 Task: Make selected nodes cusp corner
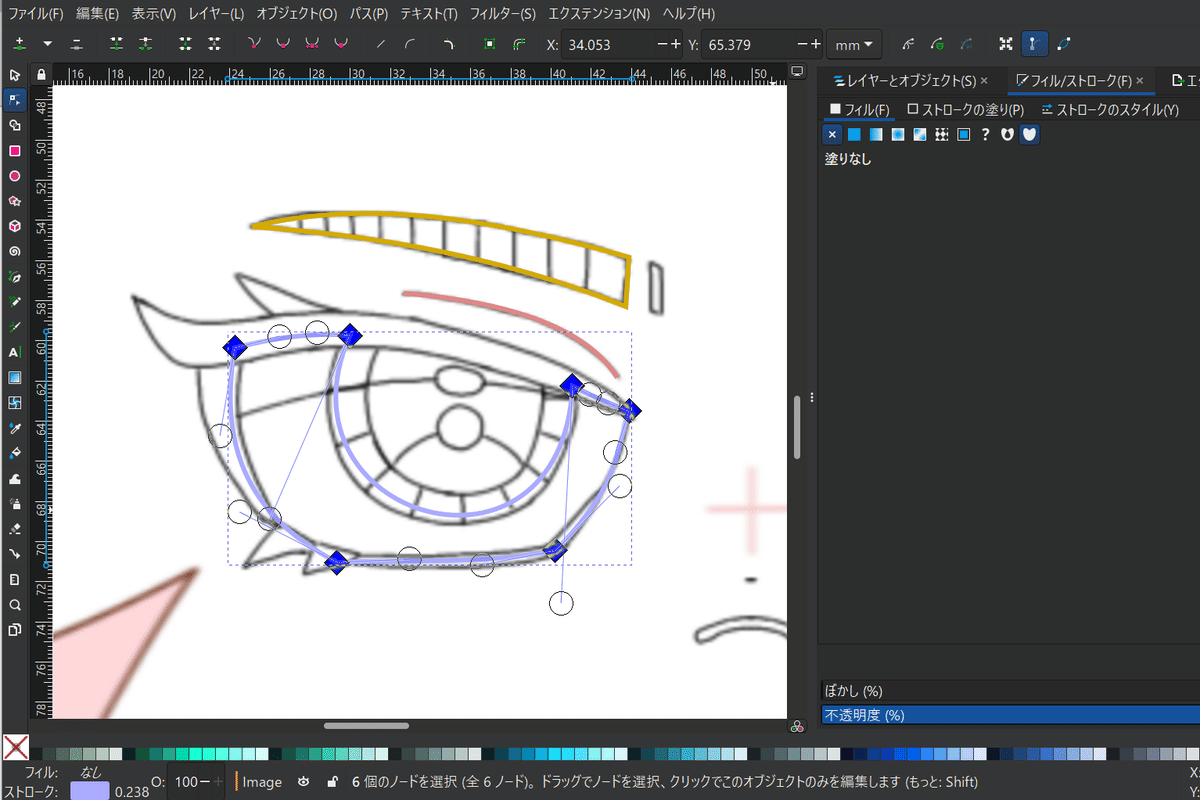click(254, 44)
